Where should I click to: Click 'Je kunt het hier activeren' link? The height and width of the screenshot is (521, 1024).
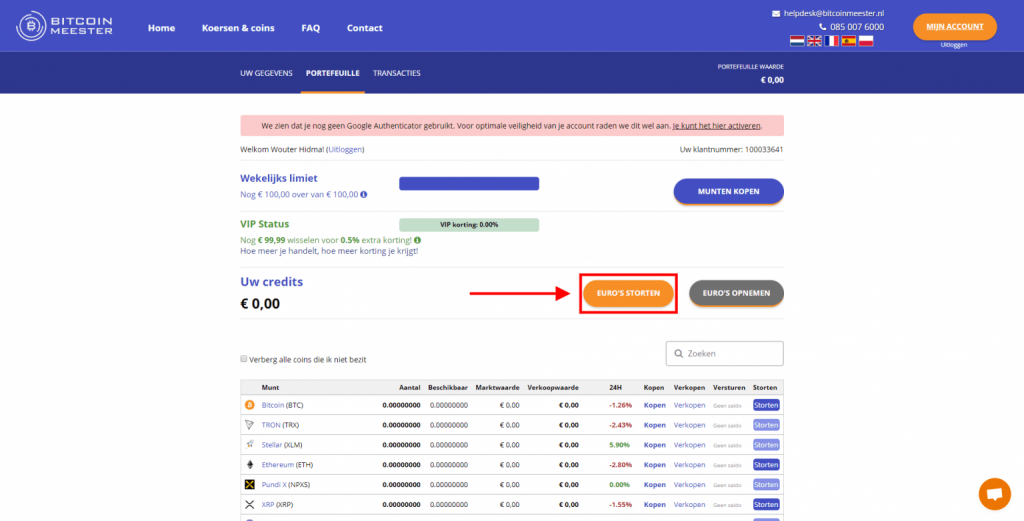click(716, 125)
